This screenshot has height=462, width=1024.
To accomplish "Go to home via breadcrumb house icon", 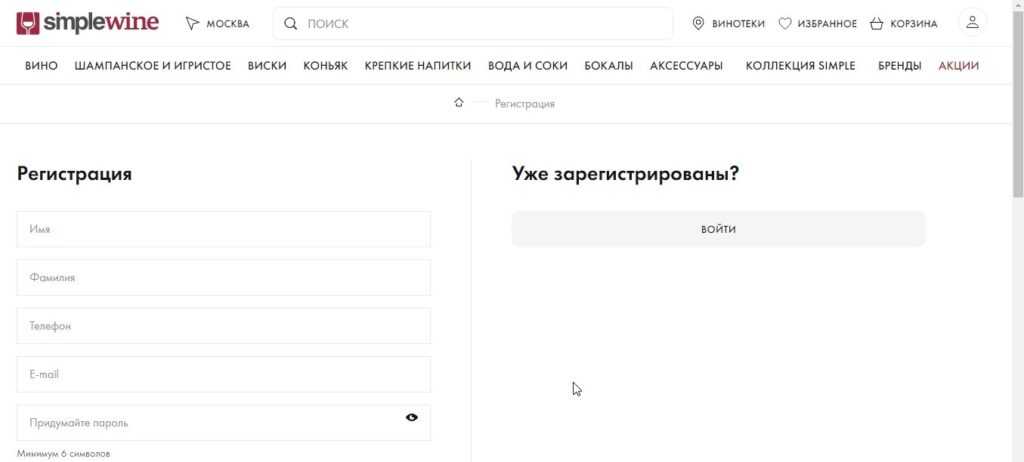I will pyautogui.click(x=459, y=103).
